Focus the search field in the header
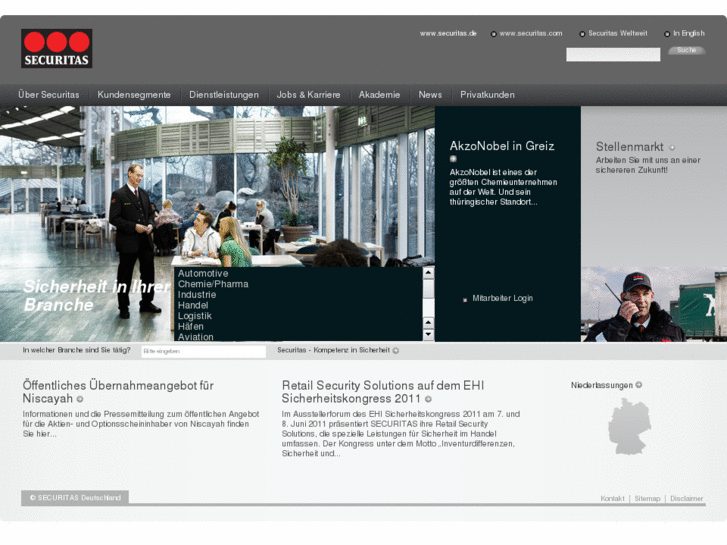Viewport: 727px width, 545px height. pos(613,55)
